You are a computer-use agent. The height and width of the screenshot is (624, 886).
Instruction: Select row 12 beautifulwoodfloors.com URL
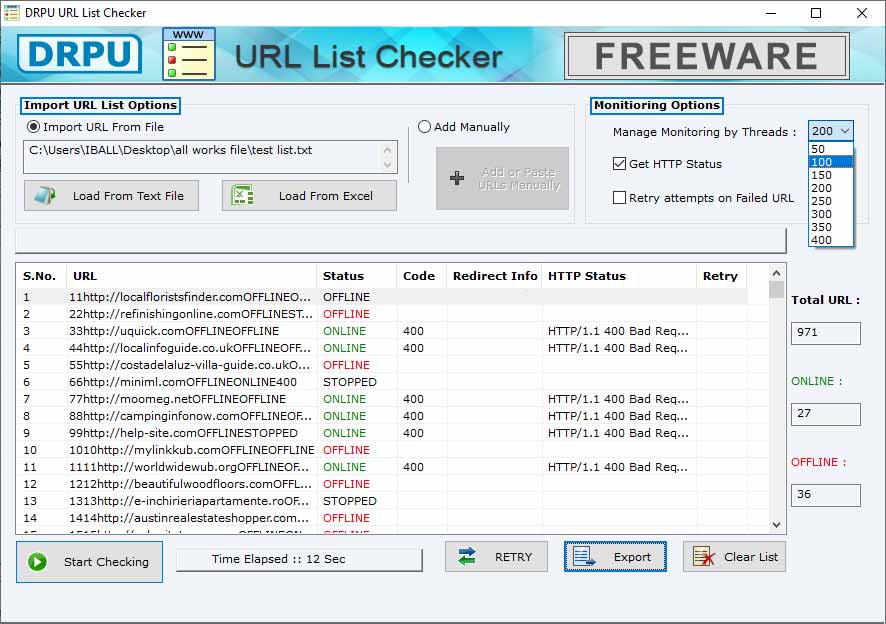pos(190,484)
